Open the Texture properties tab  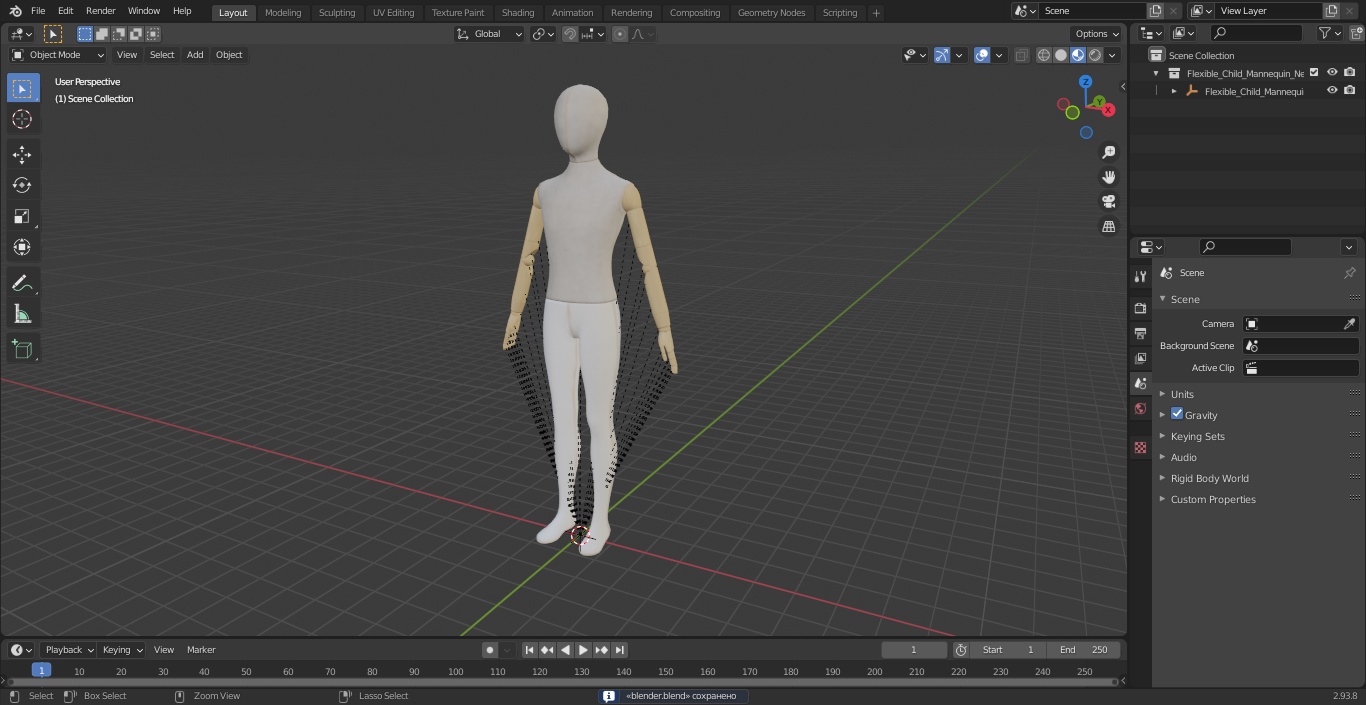tap(1140, 448)
